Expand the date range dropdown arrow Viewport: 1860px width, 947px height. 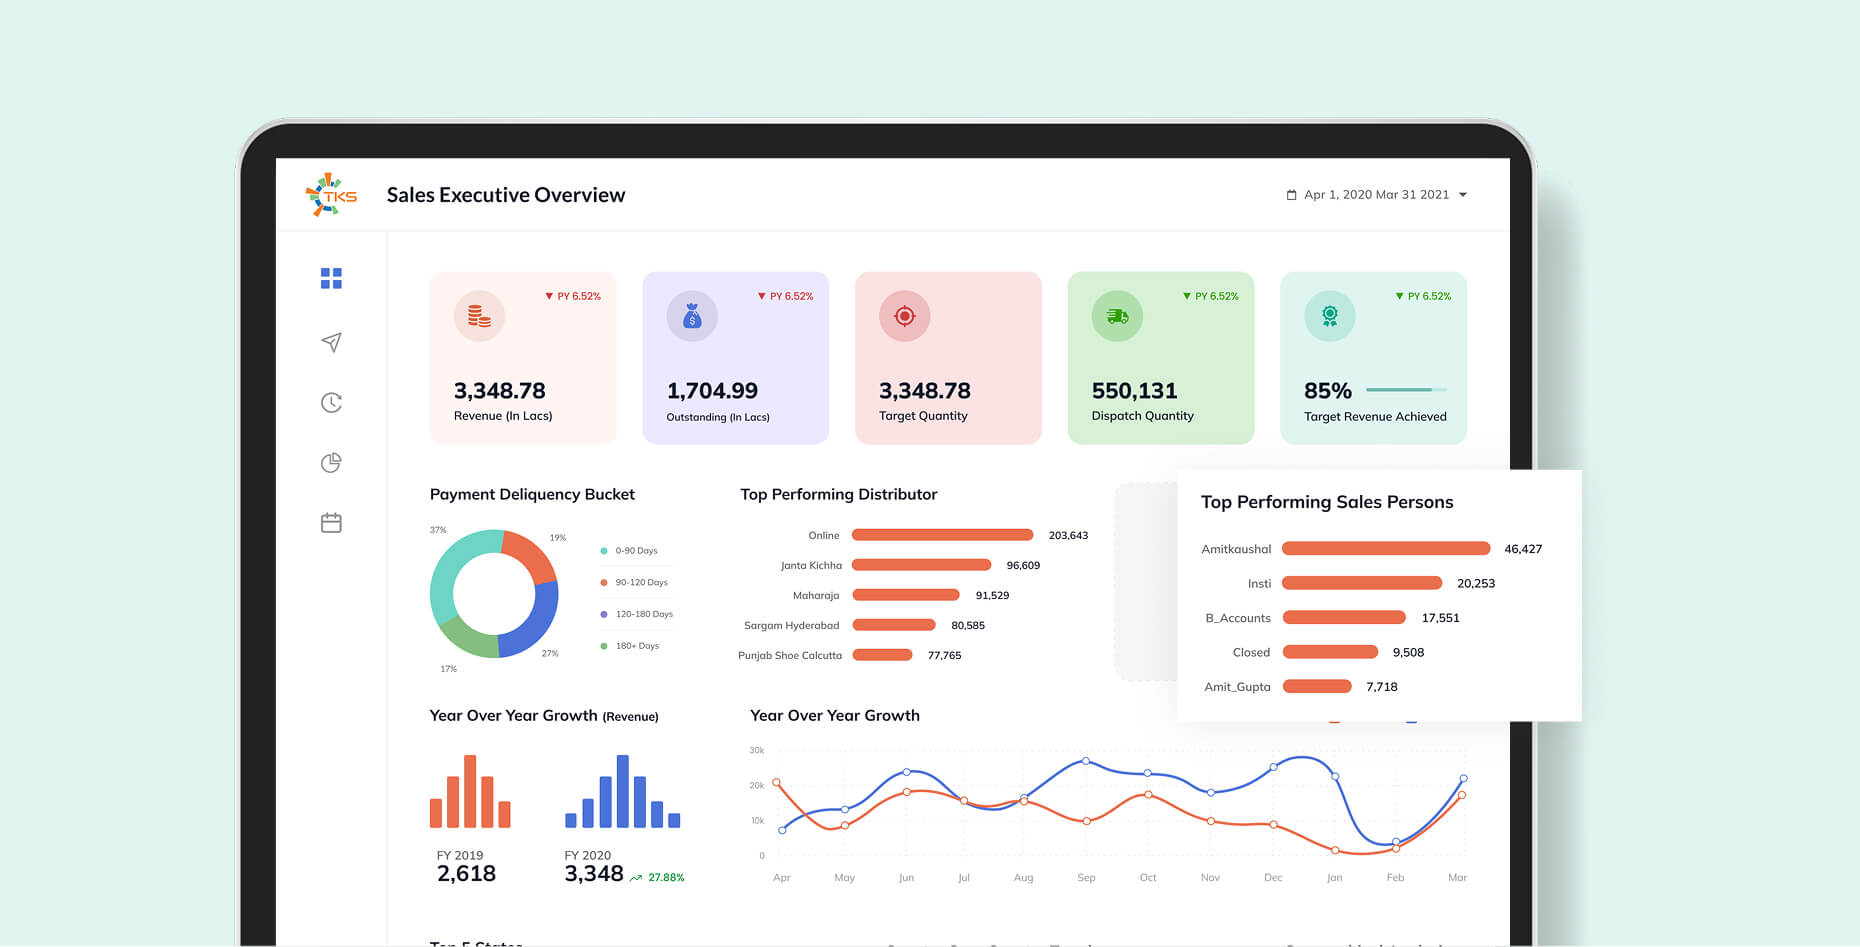pyautogui.click(x=1463, y=195)
